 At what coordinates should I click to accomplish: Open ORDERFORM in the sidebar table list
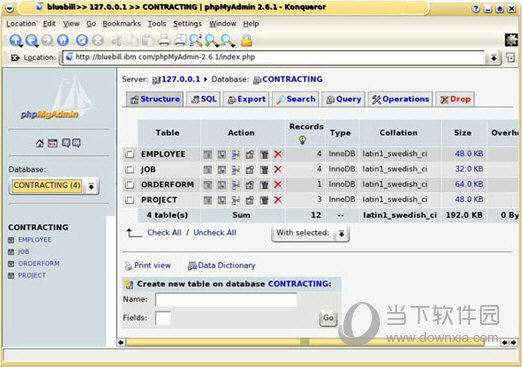(39, 264)
